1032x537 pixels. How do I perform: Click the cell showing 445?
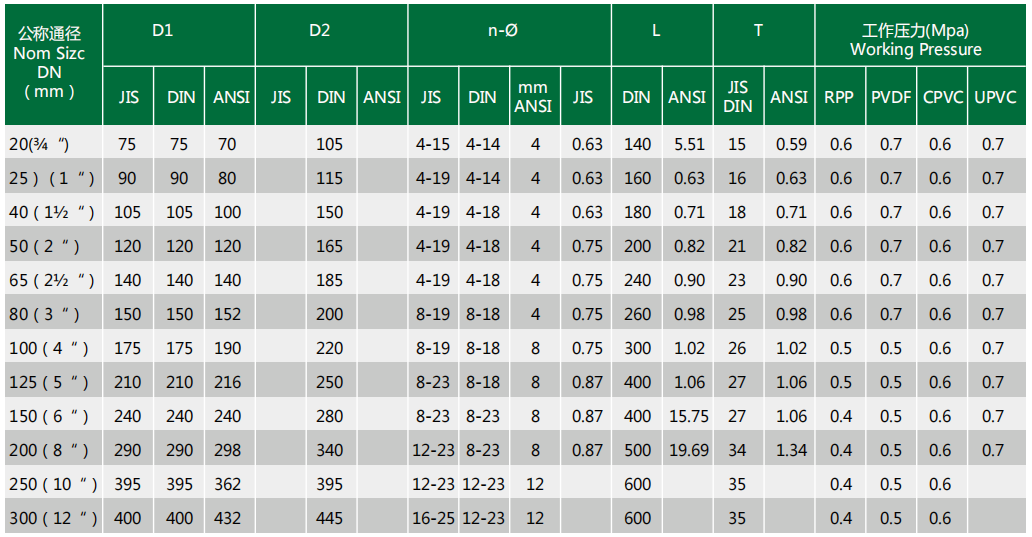pyautogui.click(x=329, y=518)
